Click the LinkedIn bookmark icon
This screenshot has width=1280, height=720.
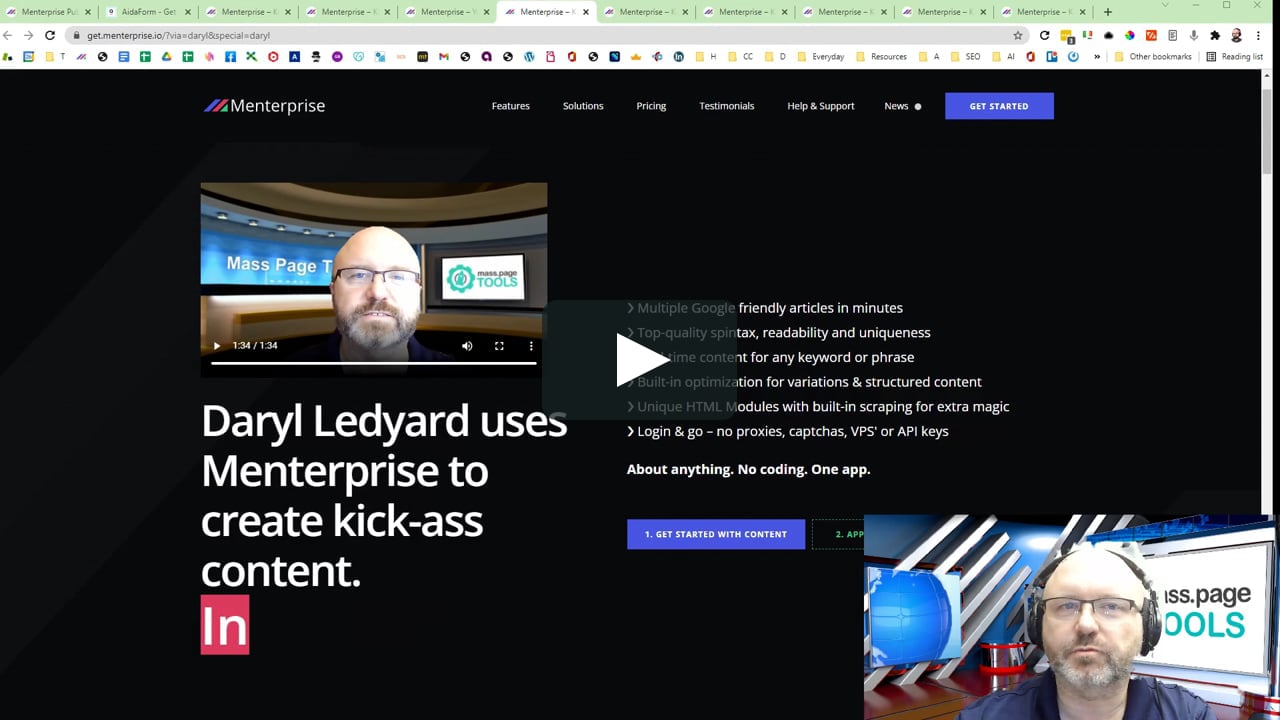click(679, 57)
